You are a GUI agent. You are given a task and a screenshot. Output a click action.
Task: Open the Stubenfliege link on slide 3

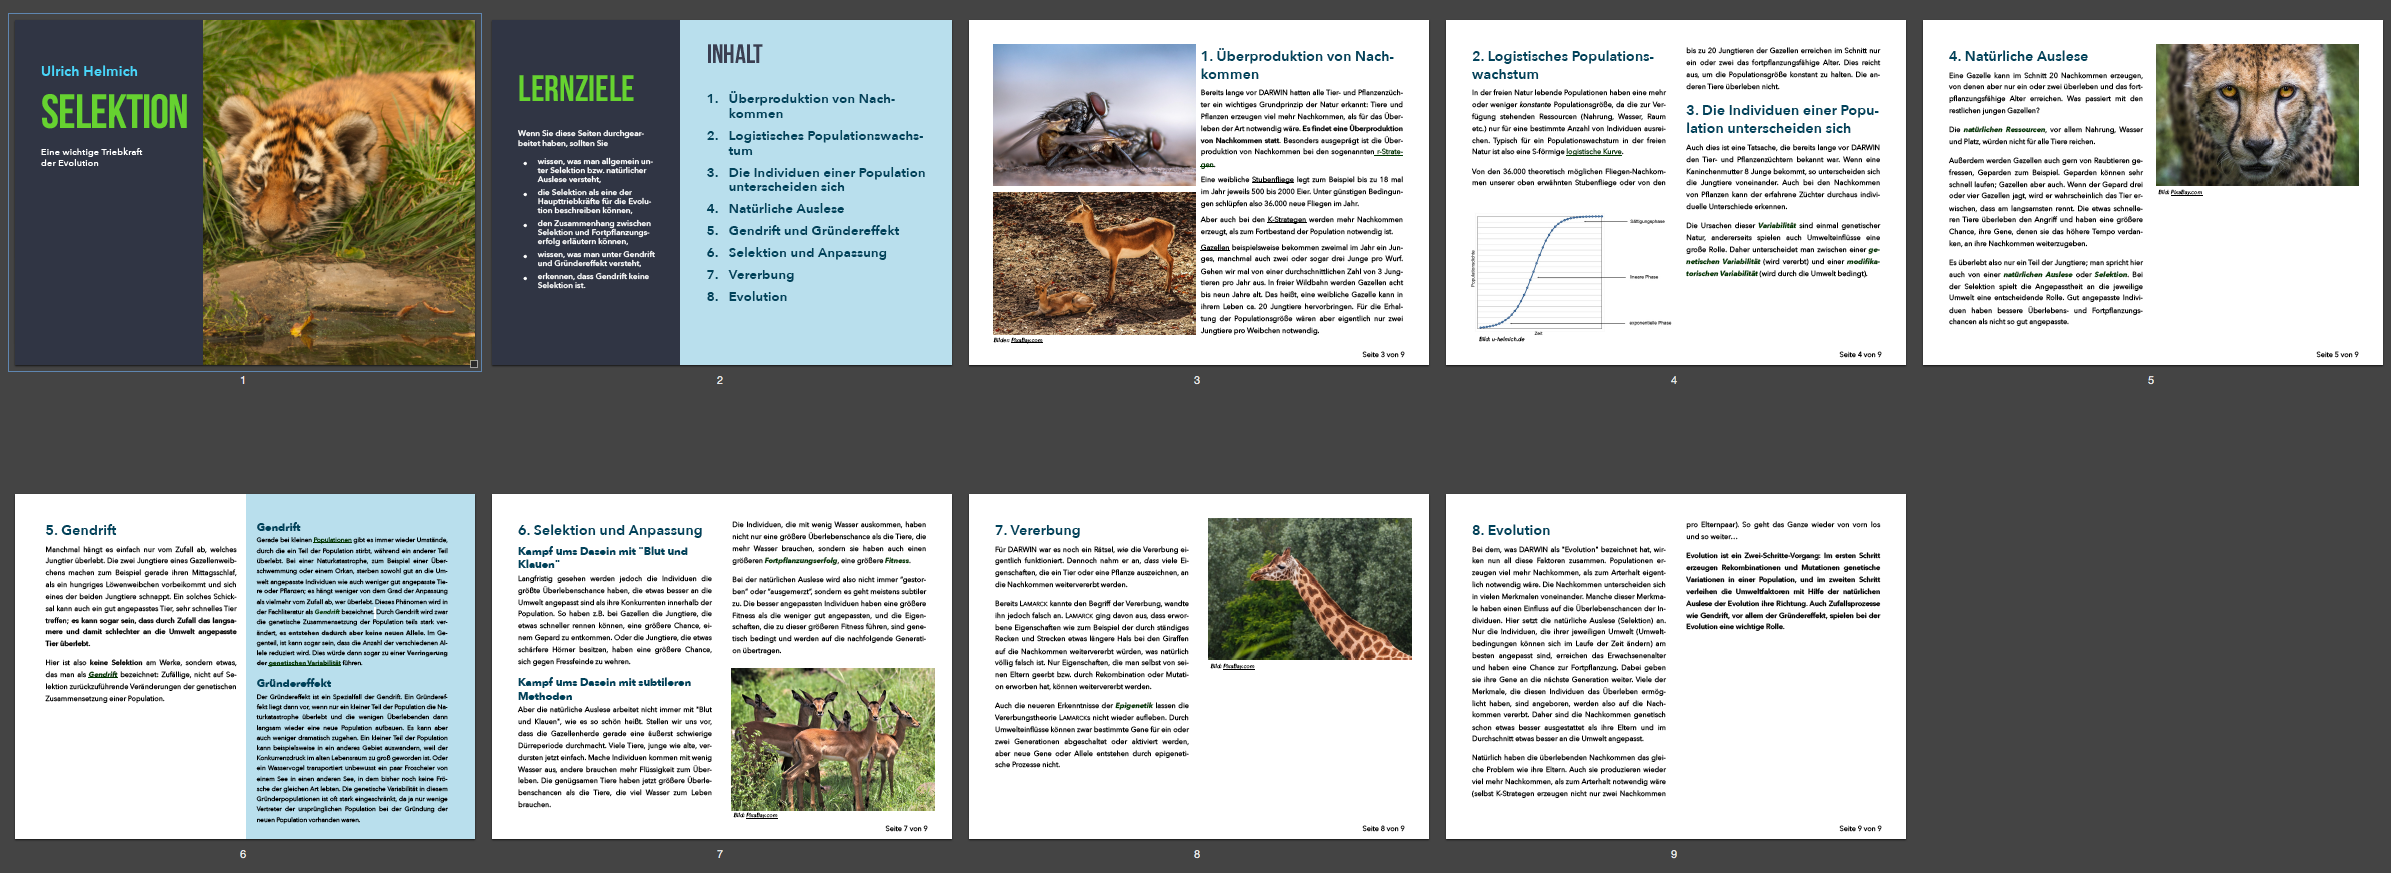1272,180
